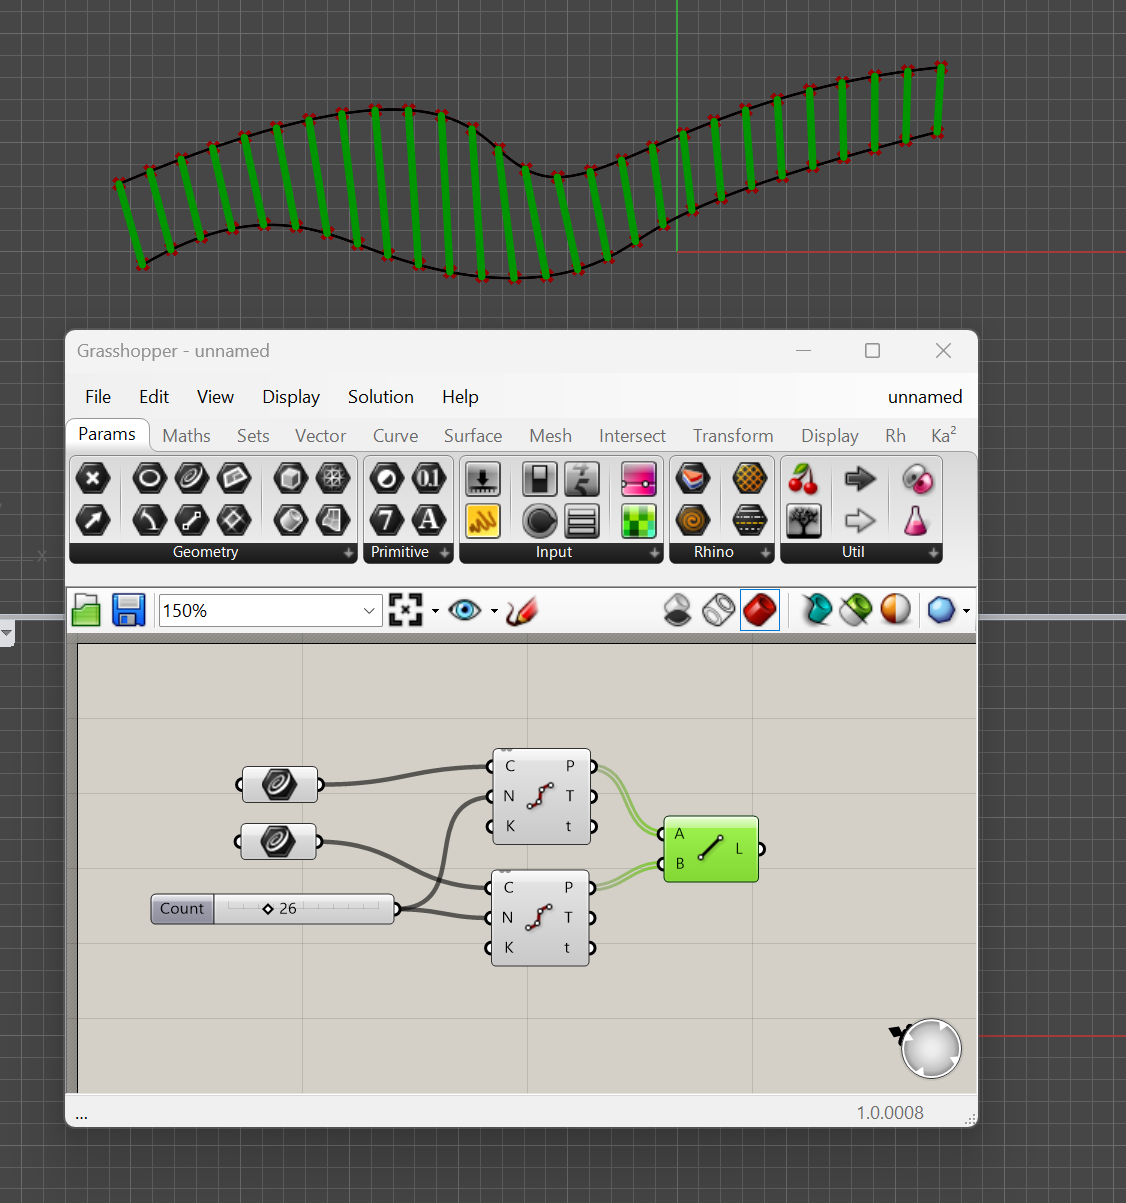The width and height of the screenshot is (1126, 1203).
Task: Open preview mesh quality dropdown arrow
Action: click(966, 611)
